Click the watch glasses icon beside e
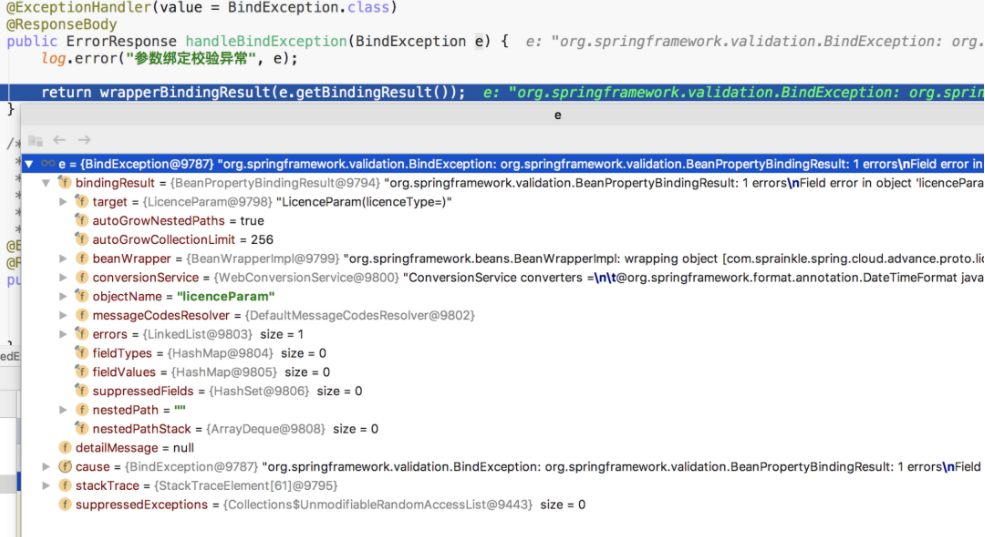 tap(48, 164)
